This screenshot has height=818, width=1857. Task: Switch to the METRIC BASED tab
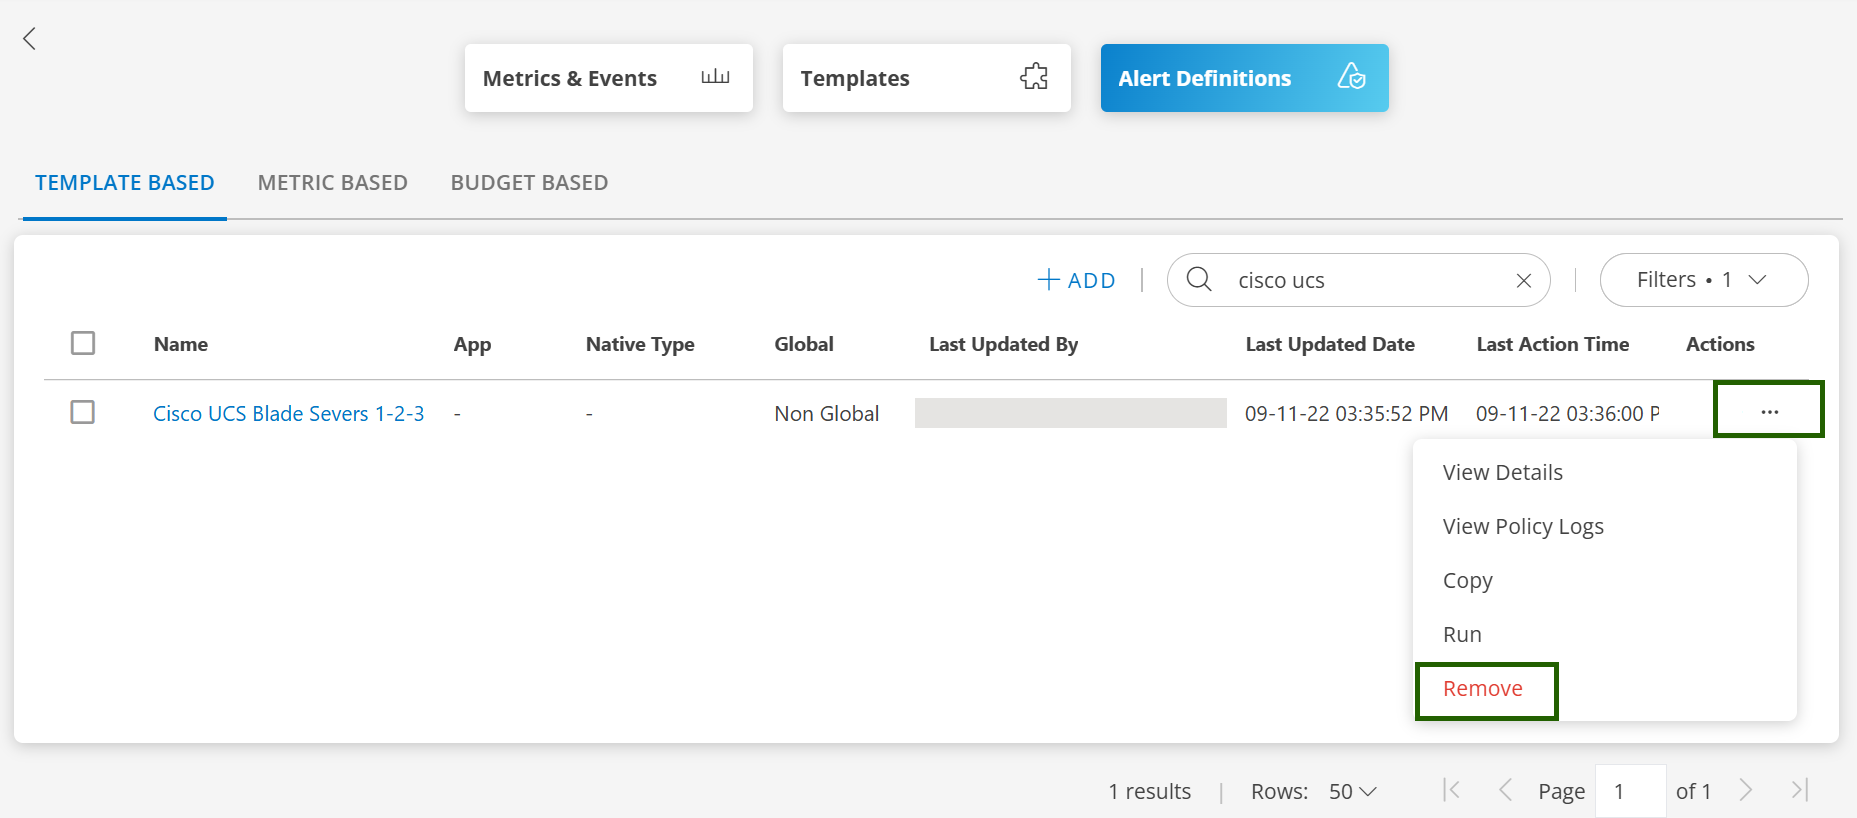point(332,183)
